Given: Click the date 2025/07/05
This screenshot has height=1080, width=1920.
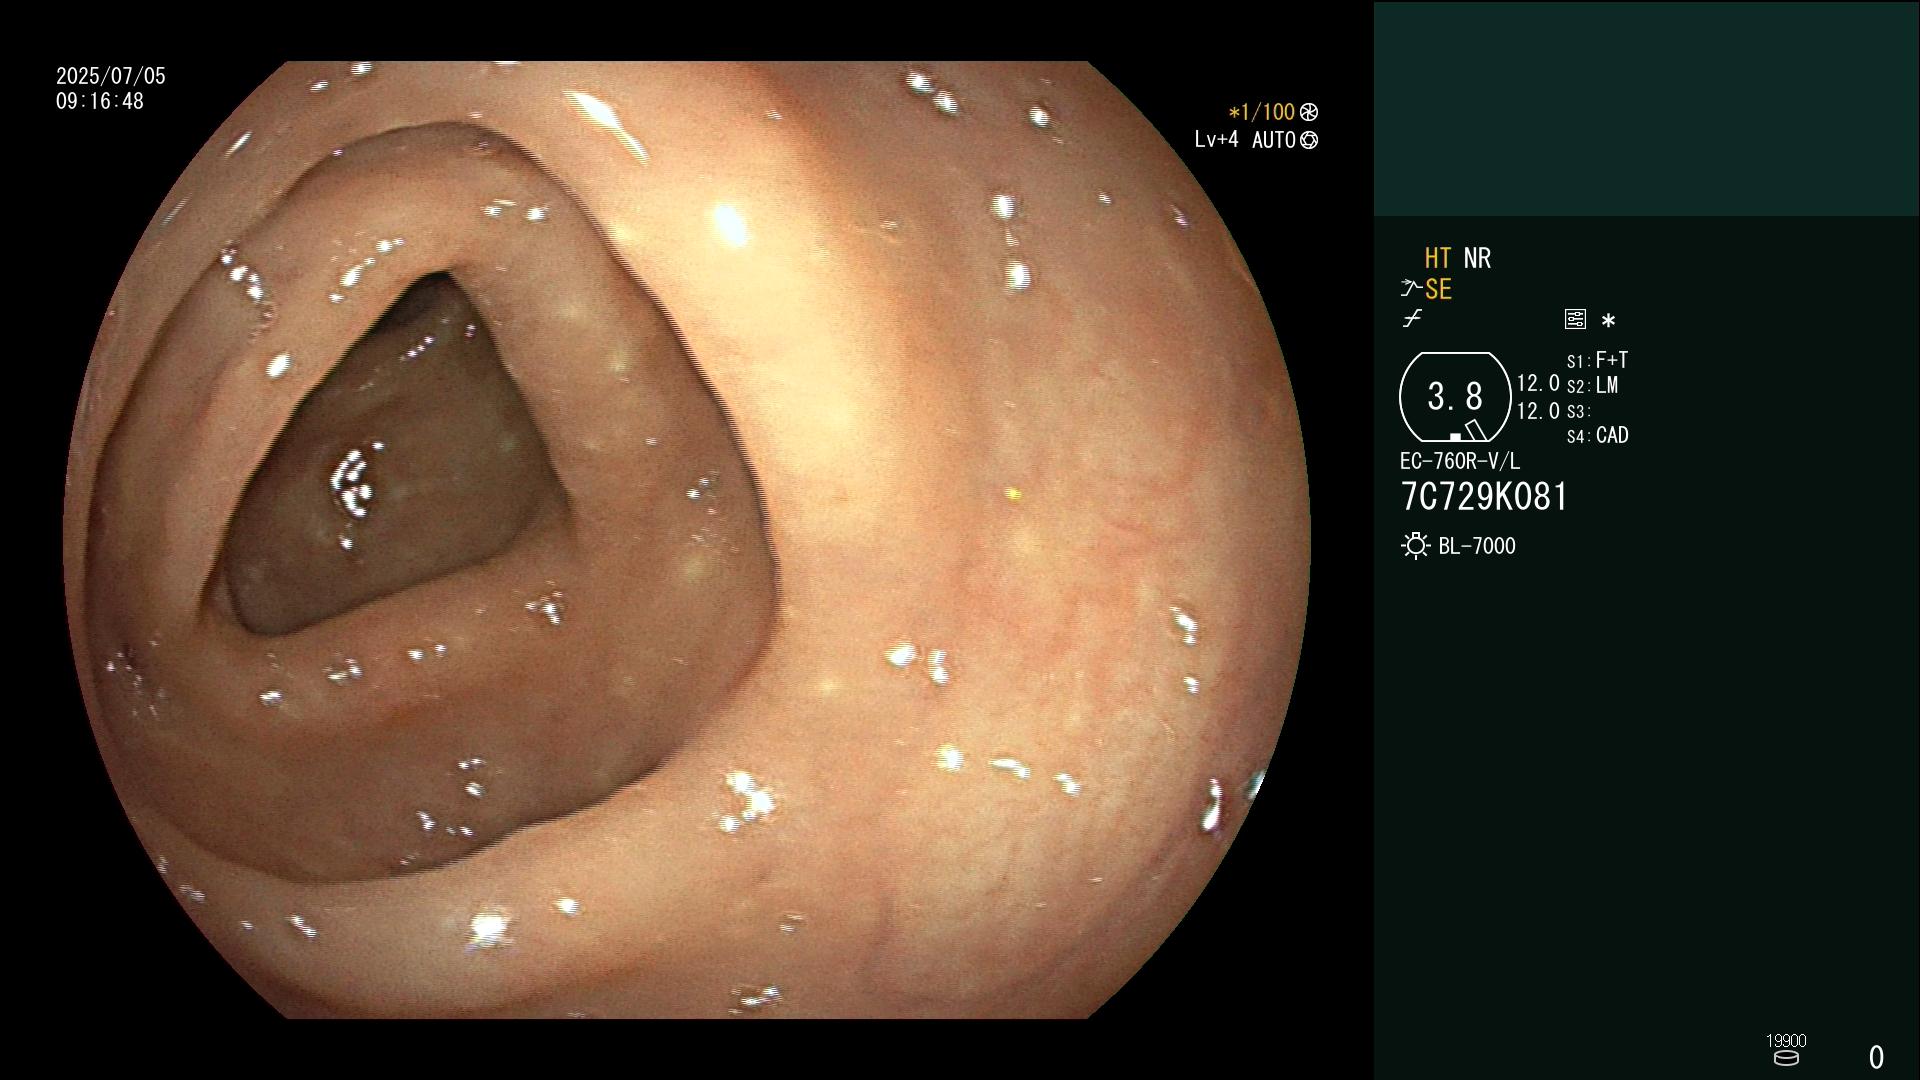Looking at the screenshot, I should (111, 76).
